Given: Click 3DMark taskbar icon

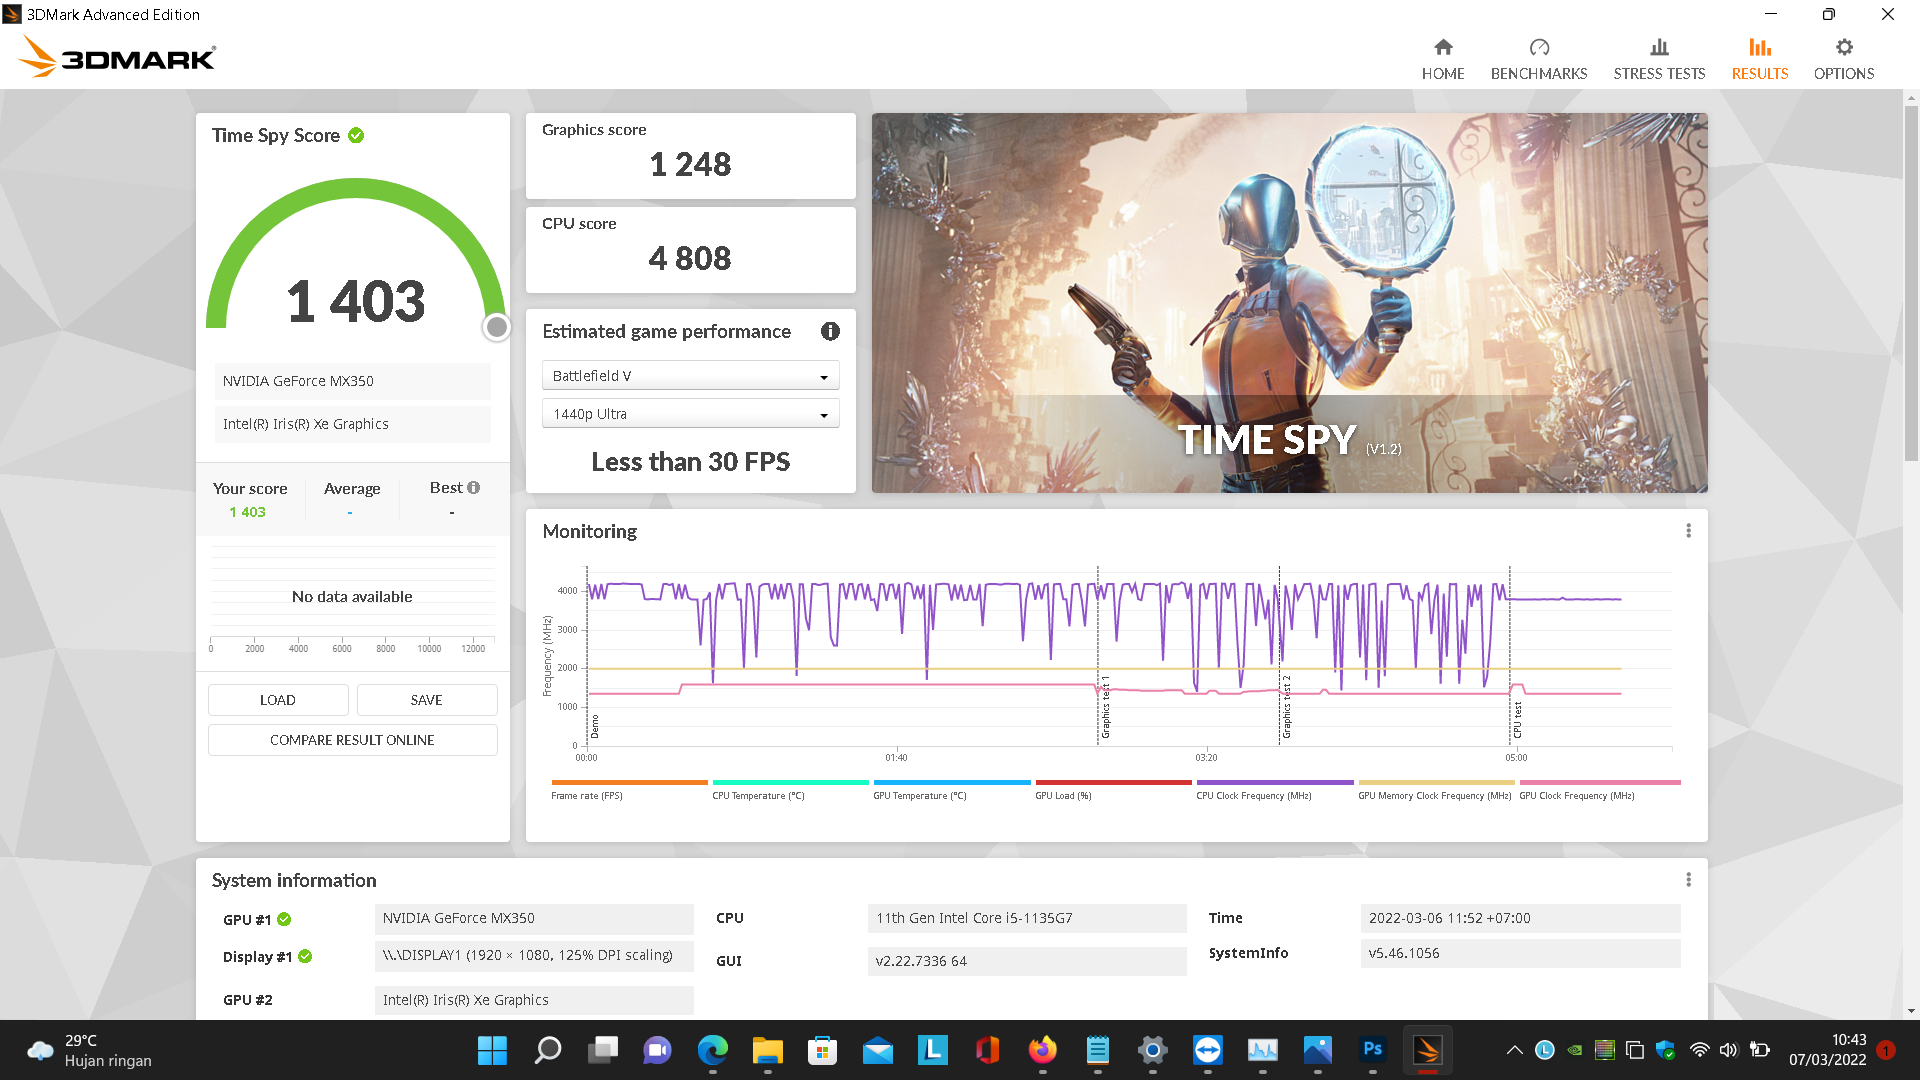Looking at the screenshot, I should (1427, 1050).
